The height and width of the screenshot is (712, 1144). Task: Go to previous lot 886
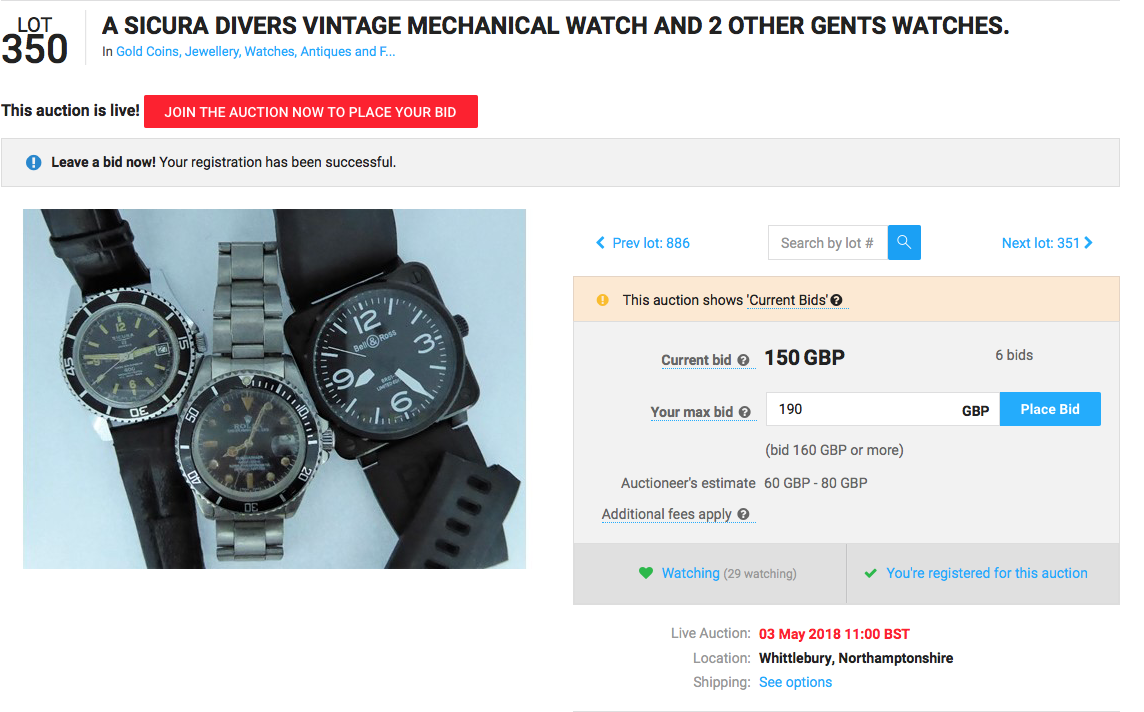642,243
